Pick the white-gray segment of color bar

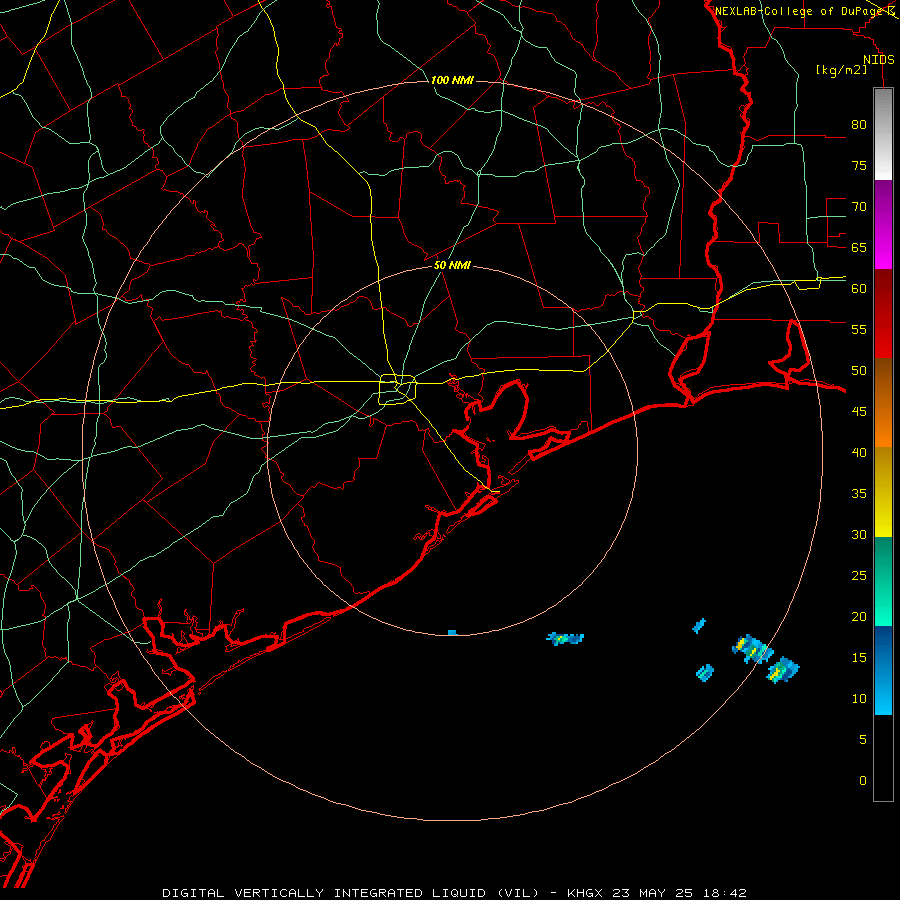(883, 135)
